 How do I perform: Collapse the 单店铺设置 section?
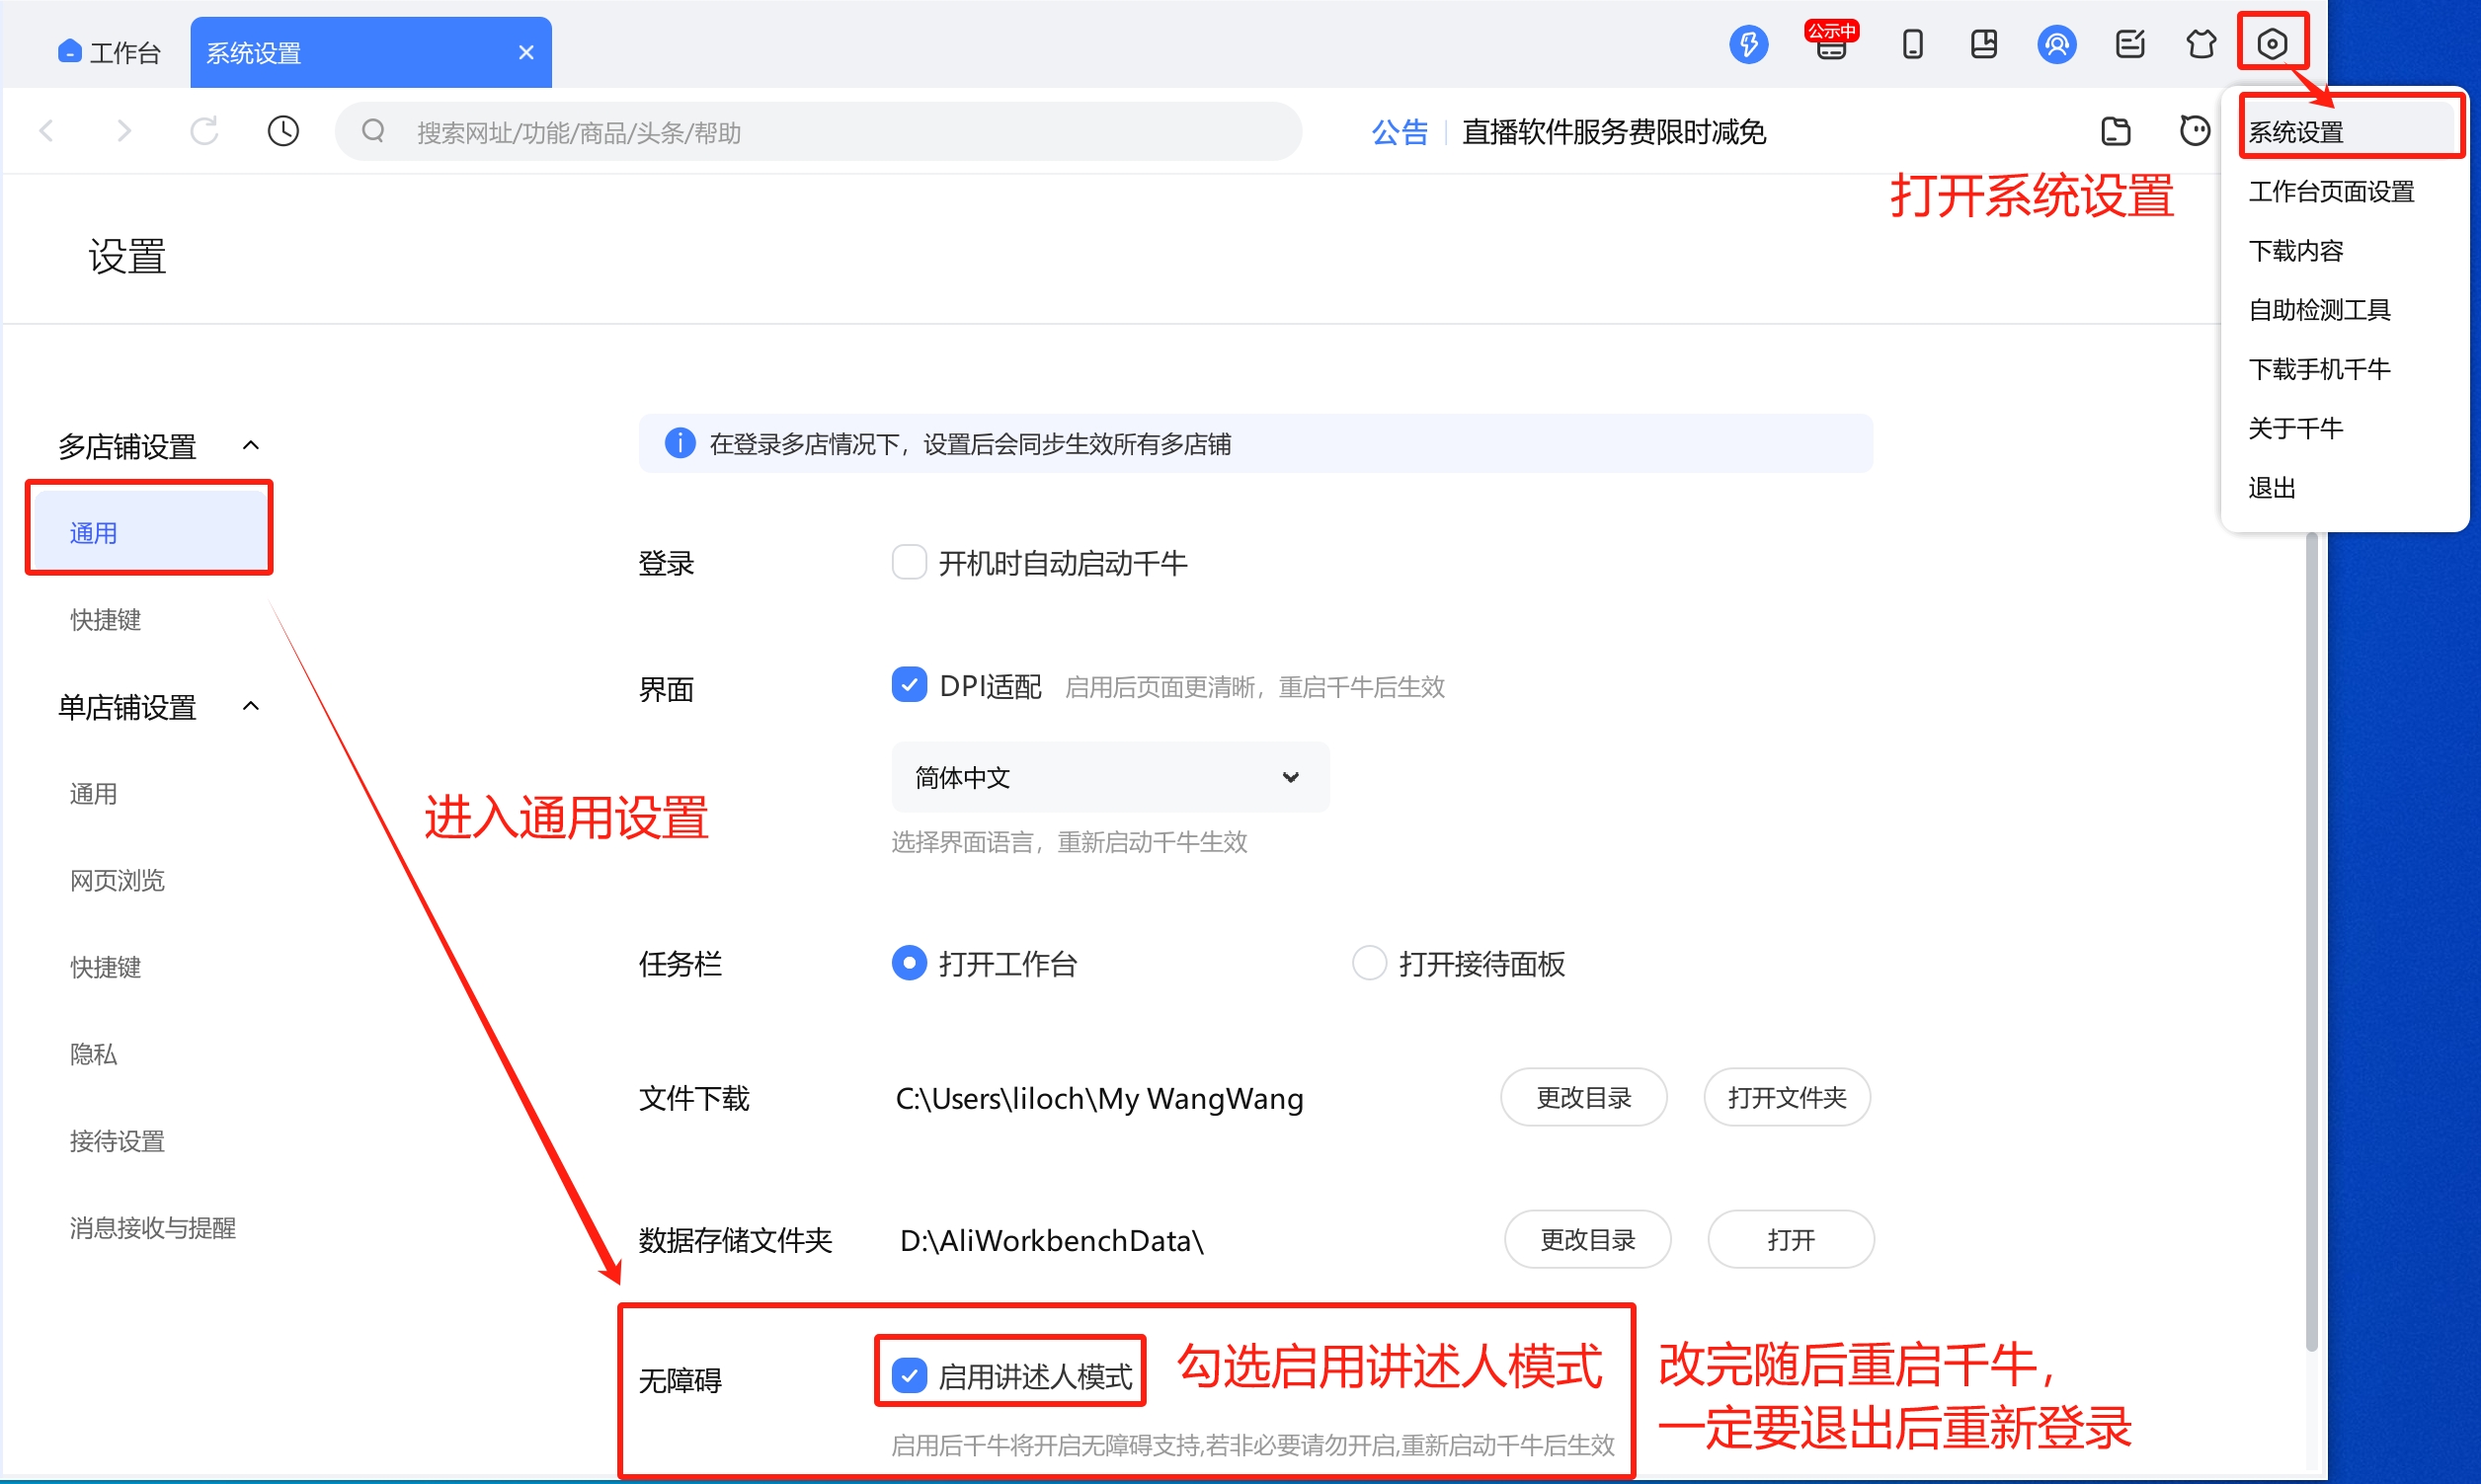pyautogui.click(x=251, y=705)
